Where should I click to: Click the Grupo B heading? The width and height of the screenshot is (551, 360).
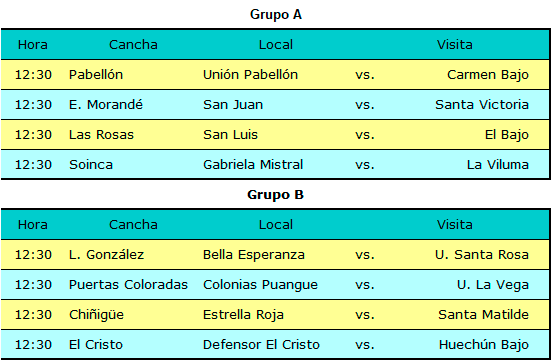tap(276, 195)
